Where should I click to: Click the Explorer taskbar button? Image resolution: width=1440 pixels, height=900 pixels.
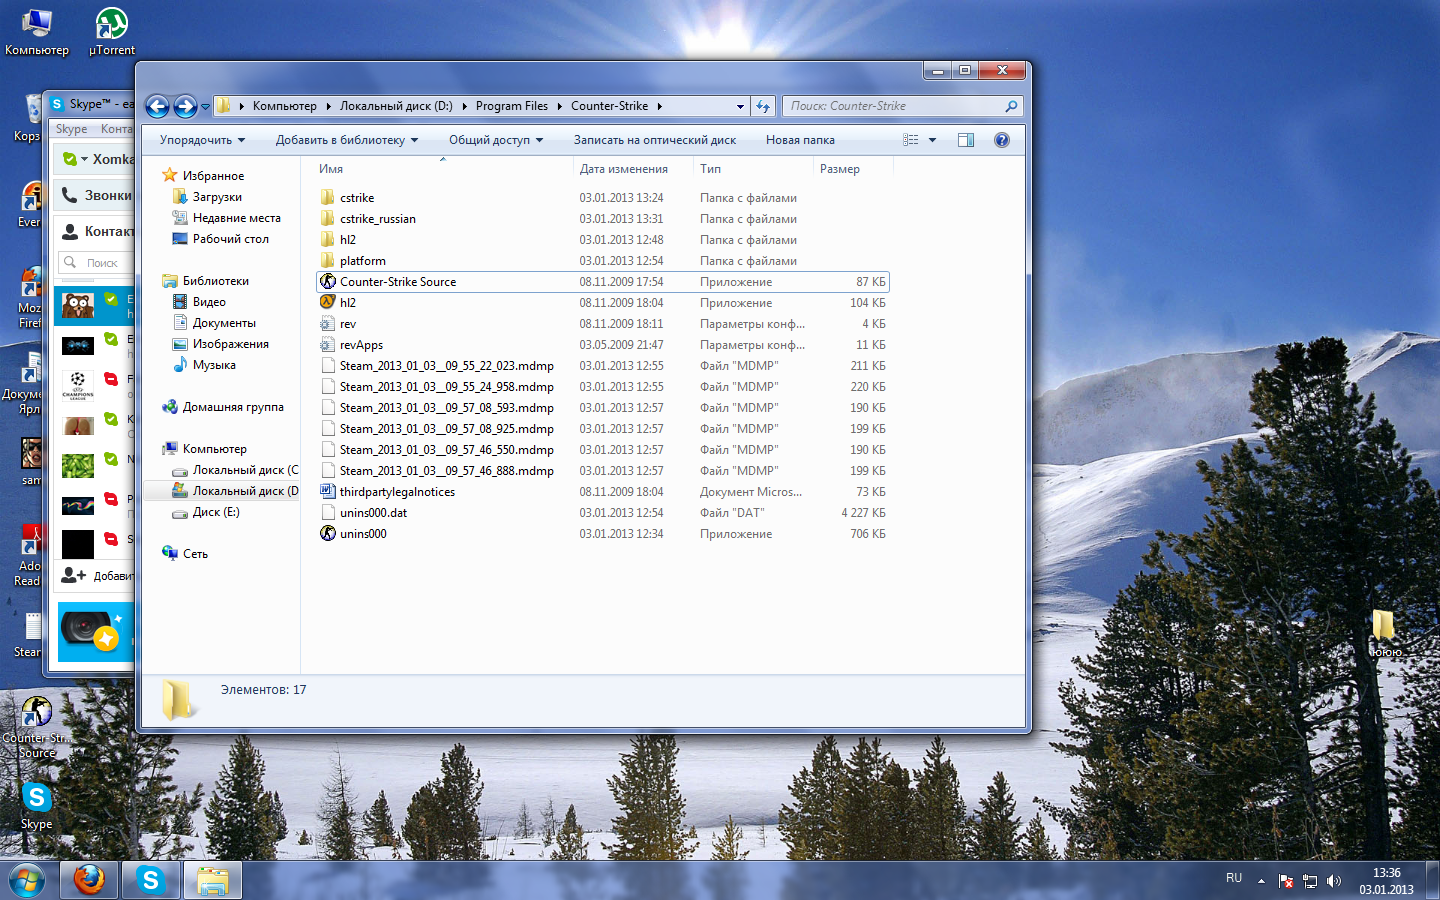pos(213,880)
